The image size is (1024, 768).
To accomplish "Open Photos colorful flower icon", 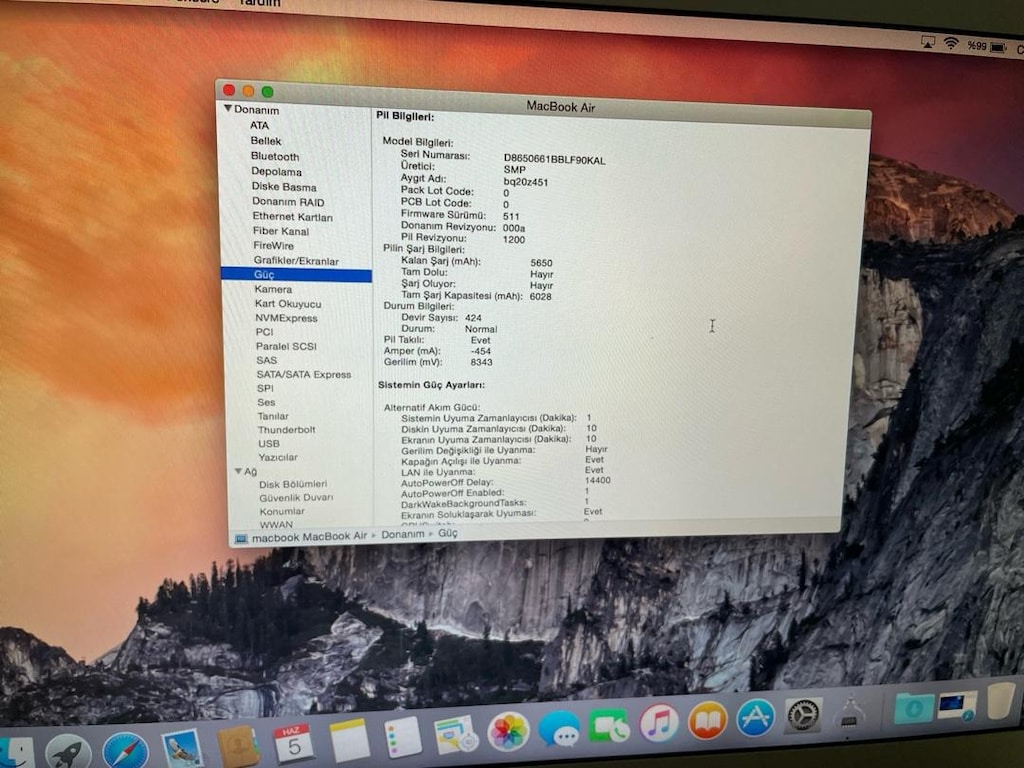I will [509, 731].
